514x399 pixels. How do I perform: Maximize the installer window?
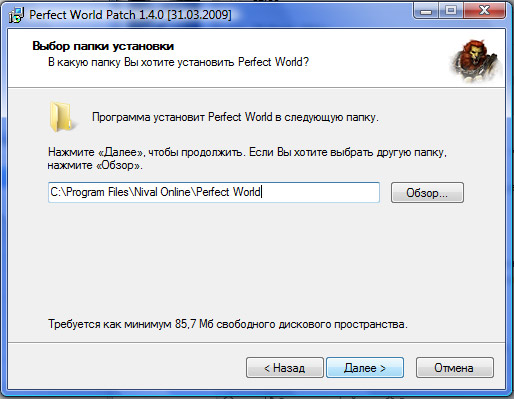pos(451,11)
